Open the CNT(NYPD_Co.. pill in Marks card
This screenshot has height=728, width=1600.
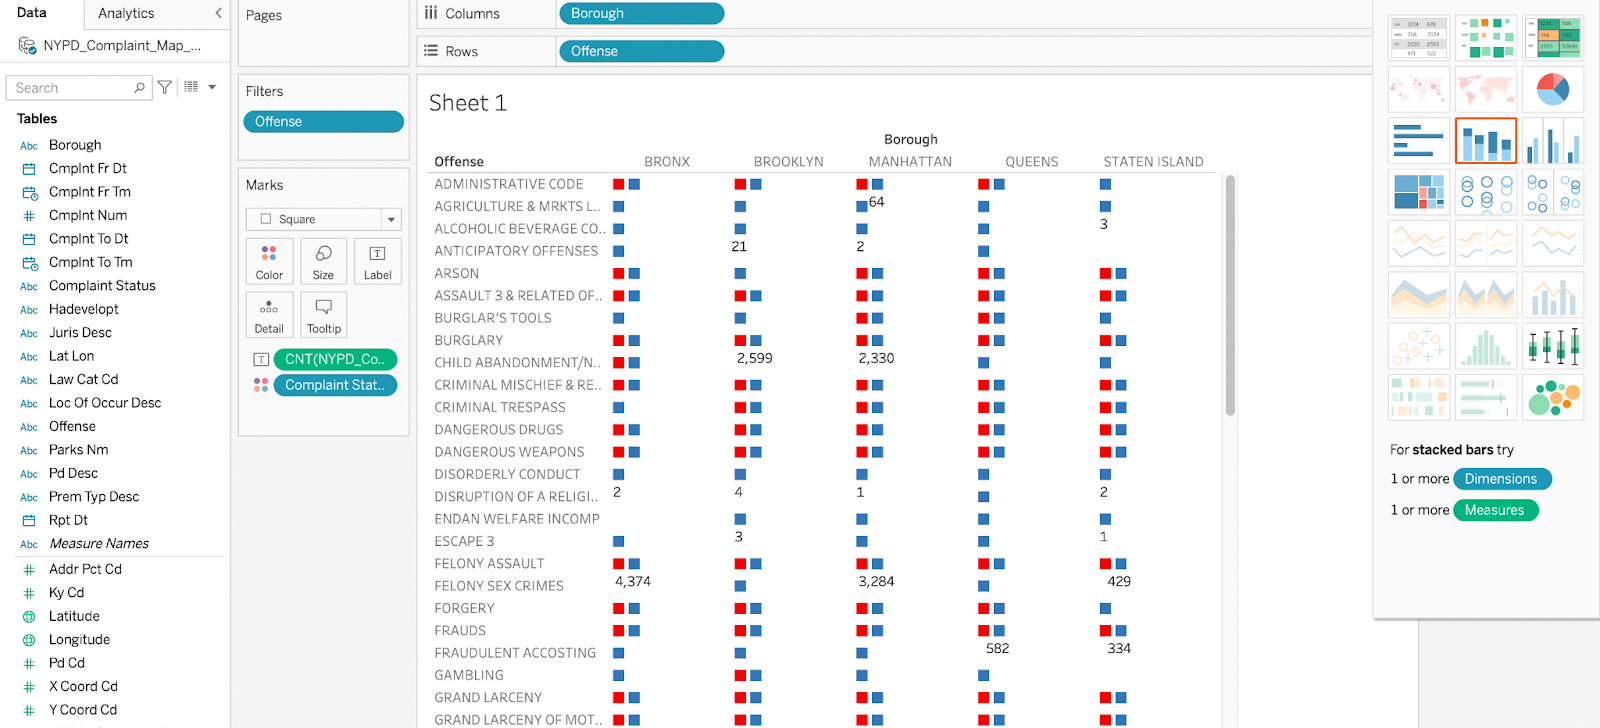pyautogui.click(x=335, y=359)
